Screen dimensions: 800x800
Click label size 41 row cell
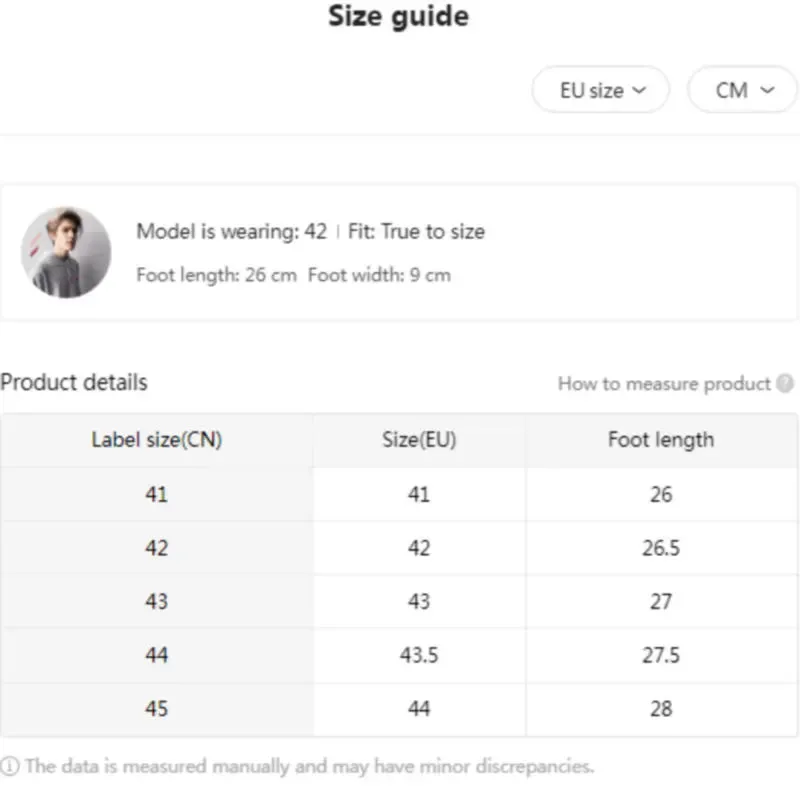157,494
